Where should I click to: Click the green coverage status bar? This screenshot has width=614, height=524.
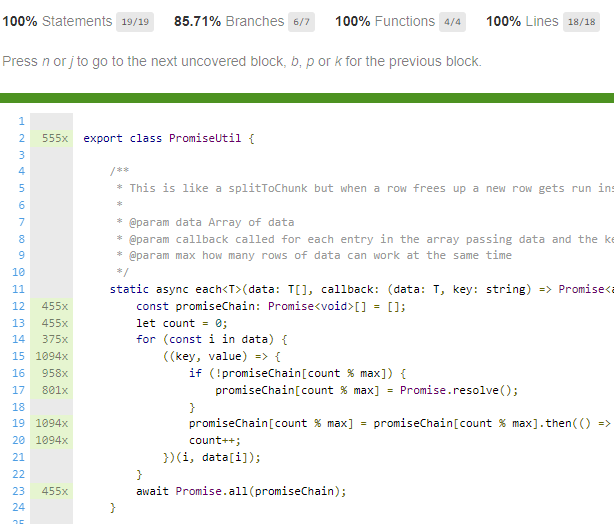[x=307, y=97]
